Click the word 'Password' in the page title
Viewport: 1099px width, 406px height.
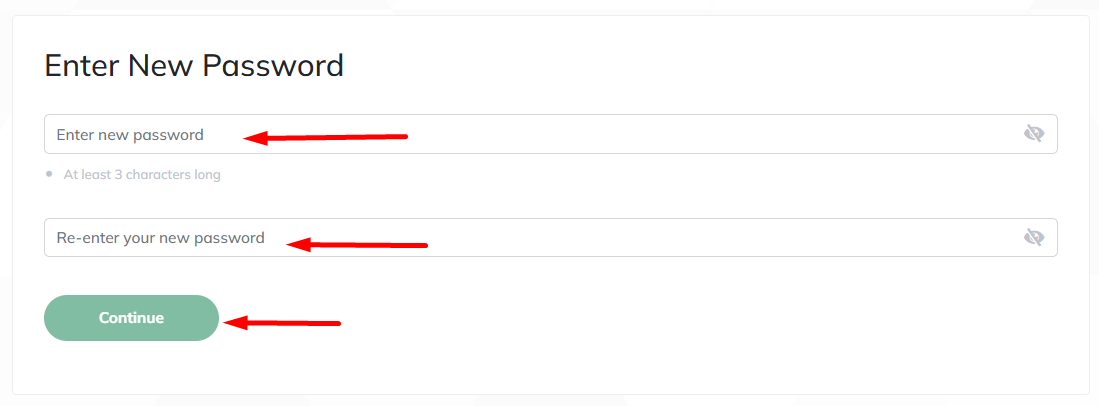[273, 66]
